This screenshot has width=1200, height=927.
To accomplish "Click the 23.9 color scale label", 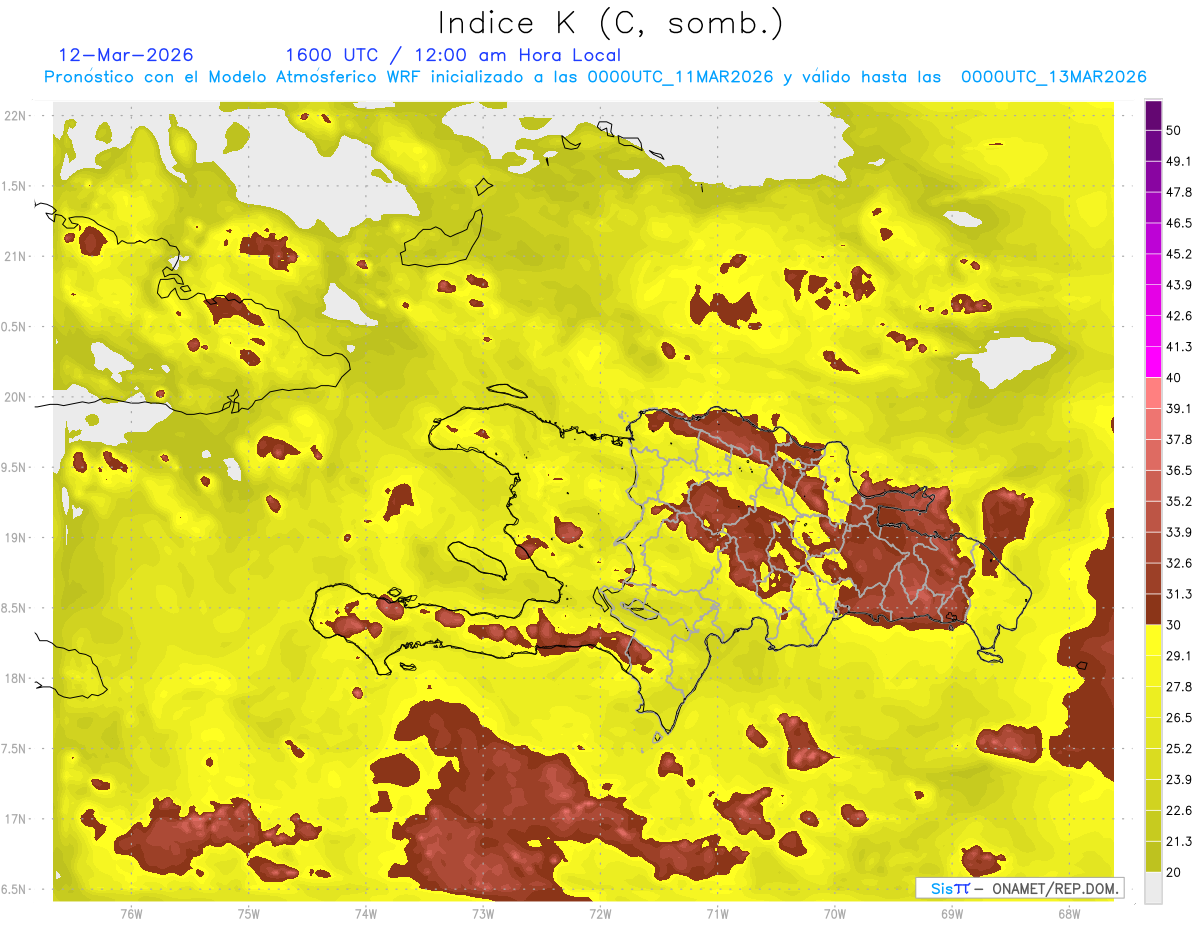I will (x=1179, y=779).
